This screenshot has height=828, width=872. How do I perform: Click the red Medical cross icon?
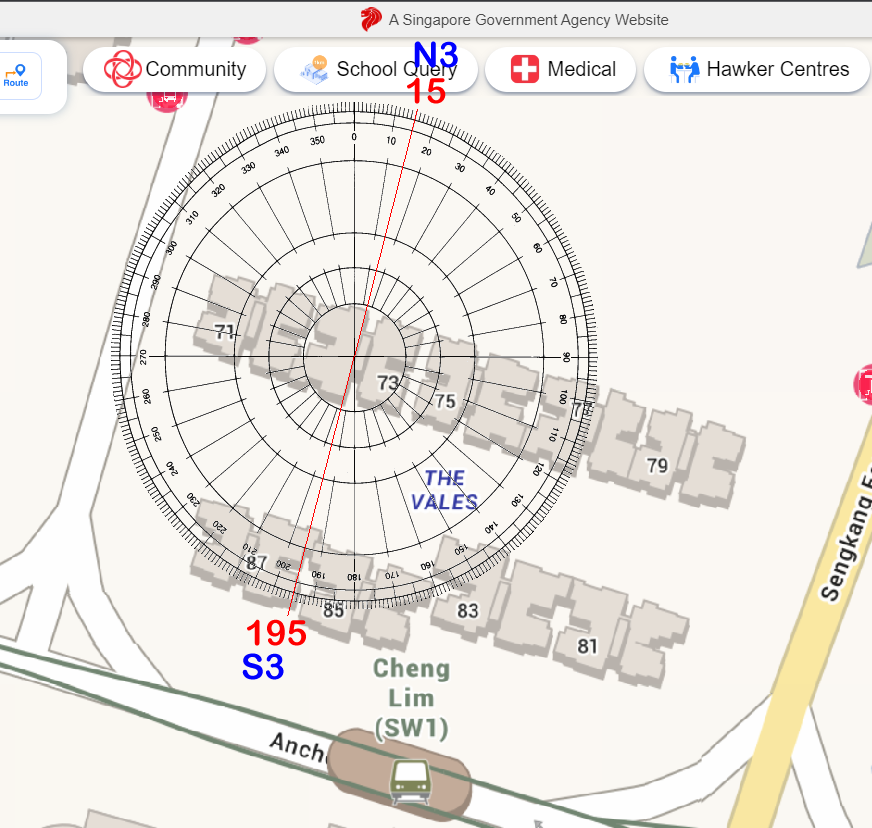pyautogui.click(x=525, y=69)
